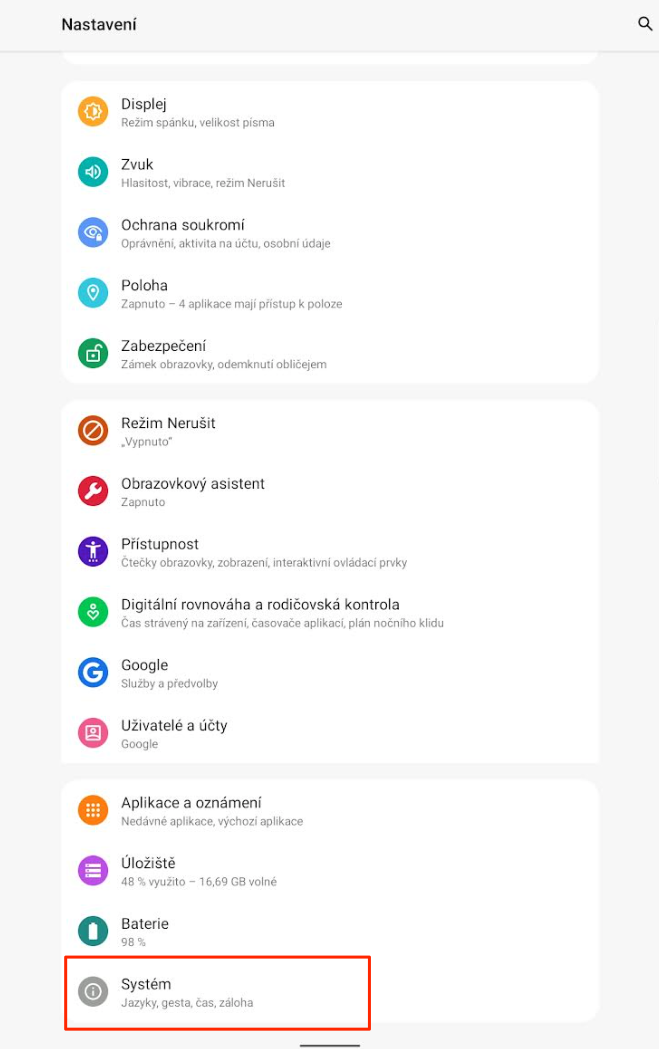Open the Displej settings entry
Image resolution: width=659 pixels, height=1049 pixels.
(x=198, y=112)
